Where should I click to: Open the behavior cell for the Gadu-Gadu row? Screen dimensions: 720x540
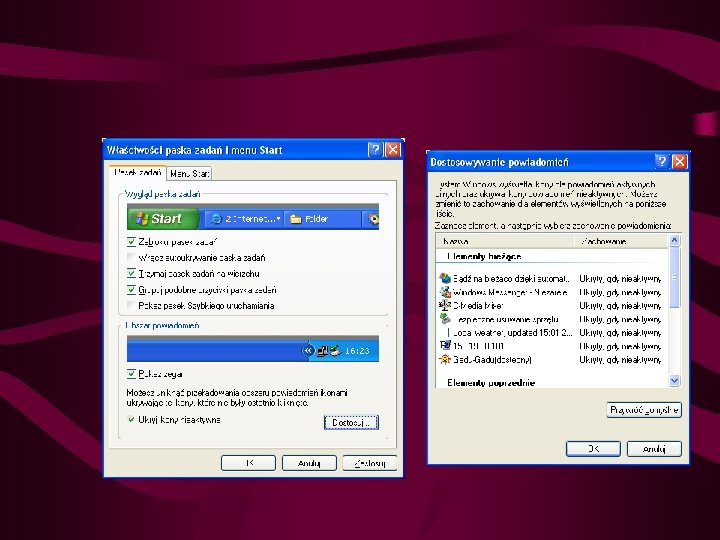[620, 360]
